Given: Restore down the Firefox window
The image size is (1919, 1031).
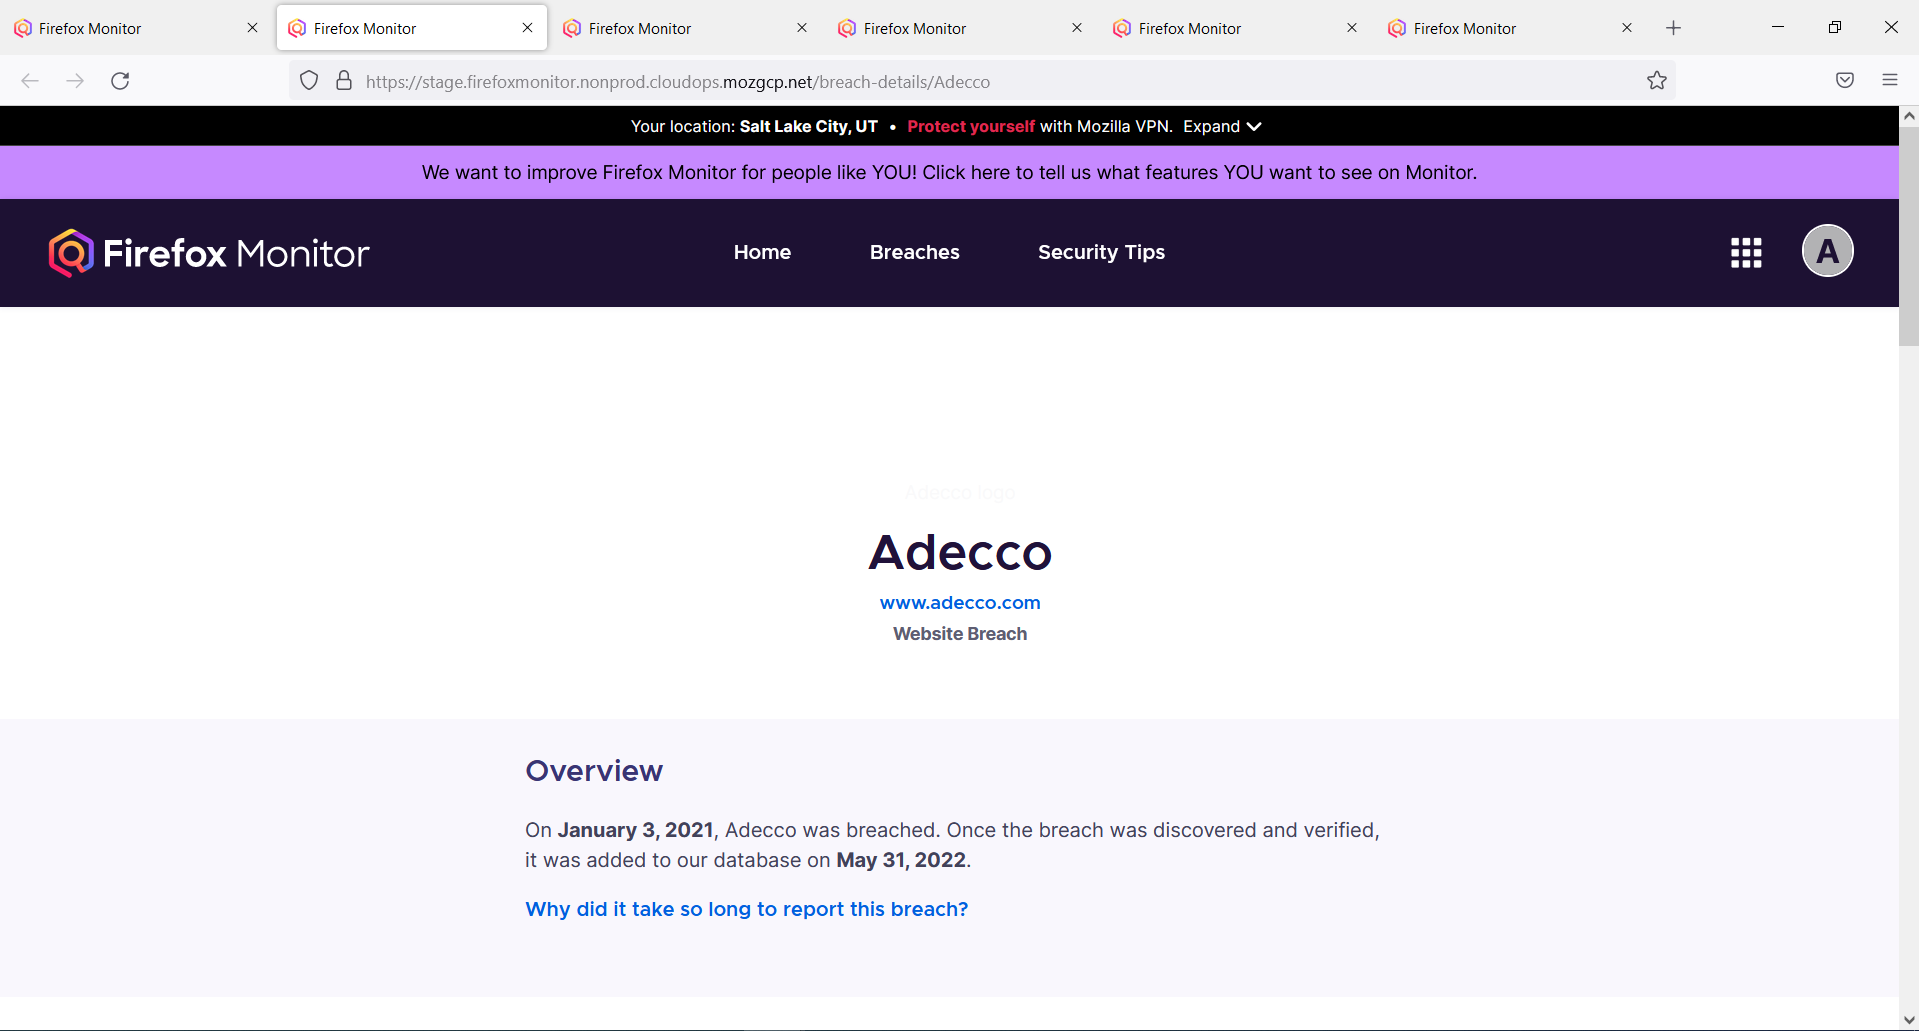Looking at the screenshot, I should [x=1834, y=27].
